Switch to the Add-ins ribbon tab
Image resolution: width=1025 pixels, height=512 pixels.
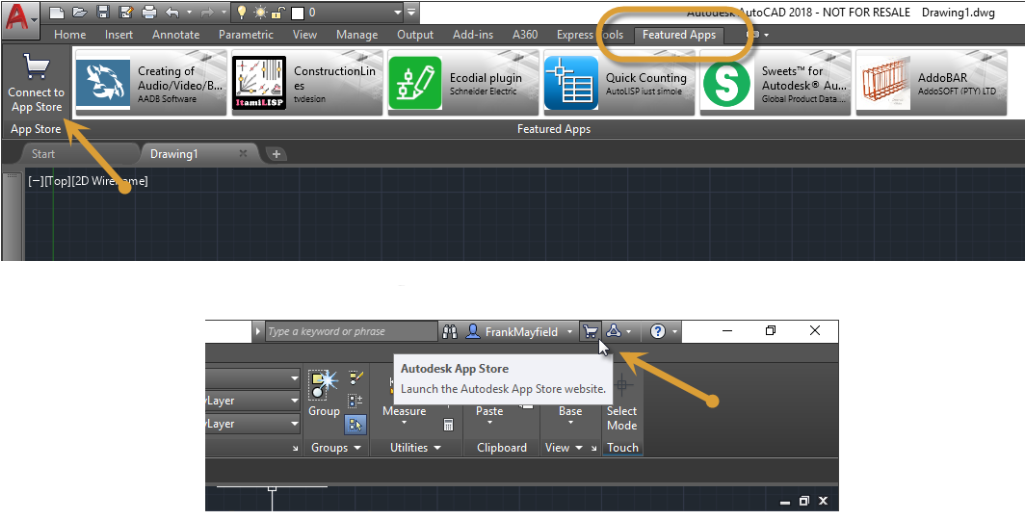pos(473,35)
